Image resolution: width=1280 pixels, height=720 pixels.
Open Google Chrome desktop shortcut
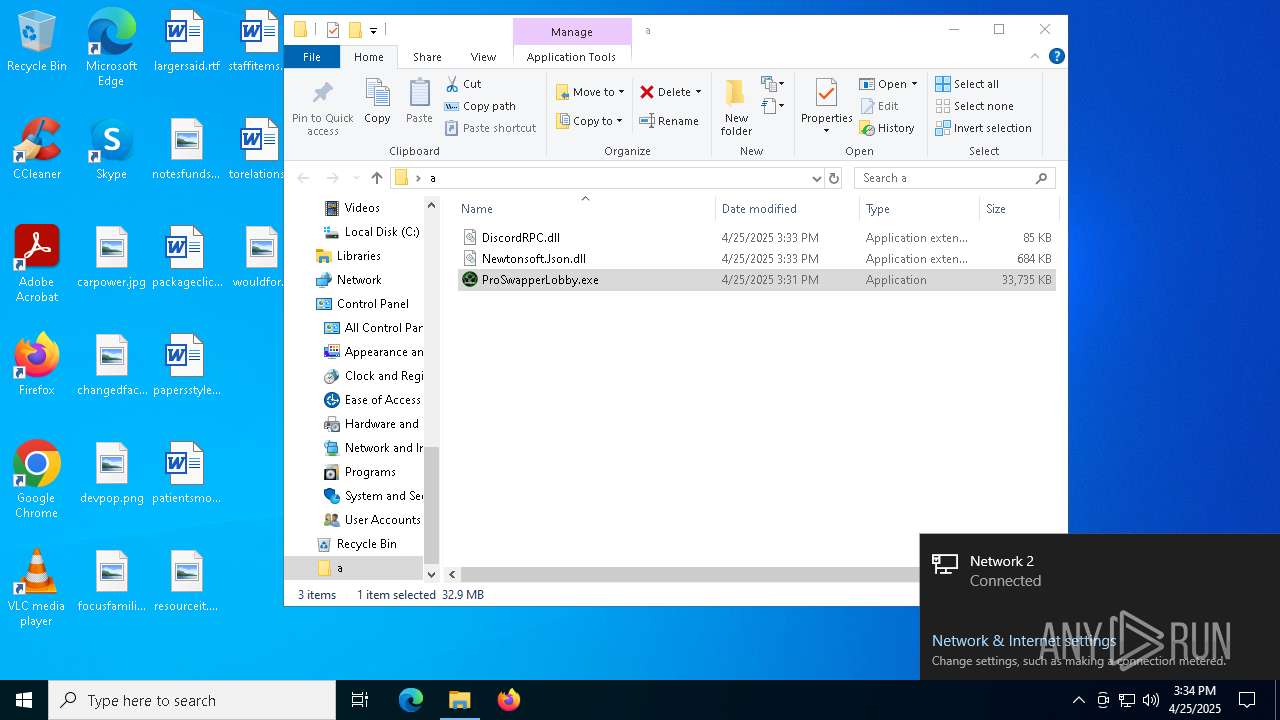pyautogui.click(x=37, y=481)
